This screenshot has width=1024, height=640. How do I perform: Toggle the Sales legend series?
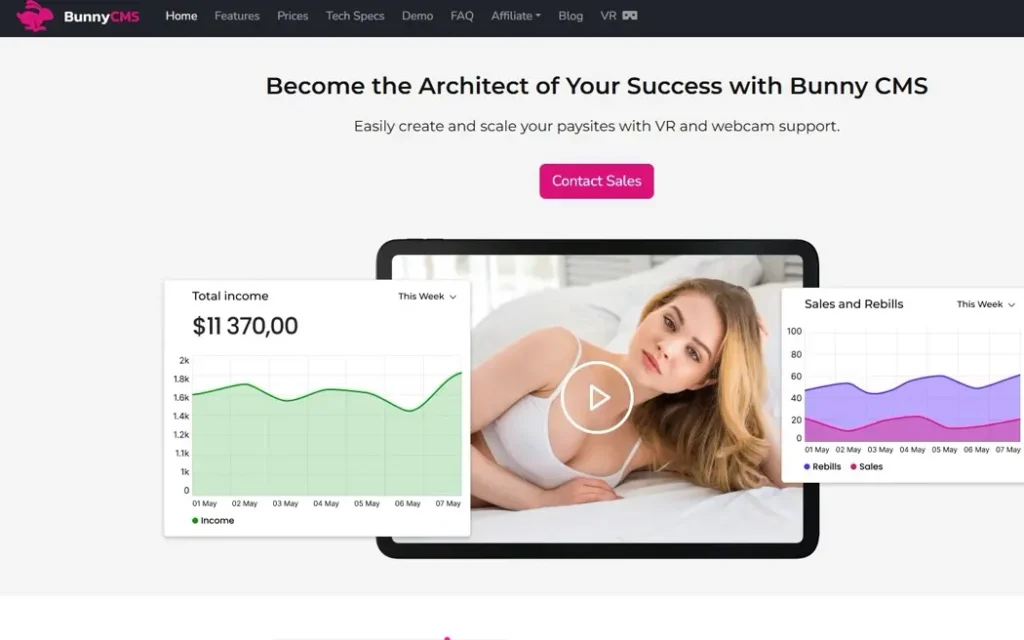(x=867, y=466)
